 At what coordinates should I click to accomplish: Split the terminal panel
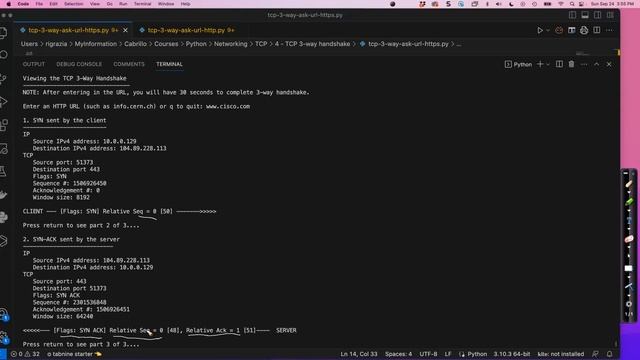[x=559, y=64]
